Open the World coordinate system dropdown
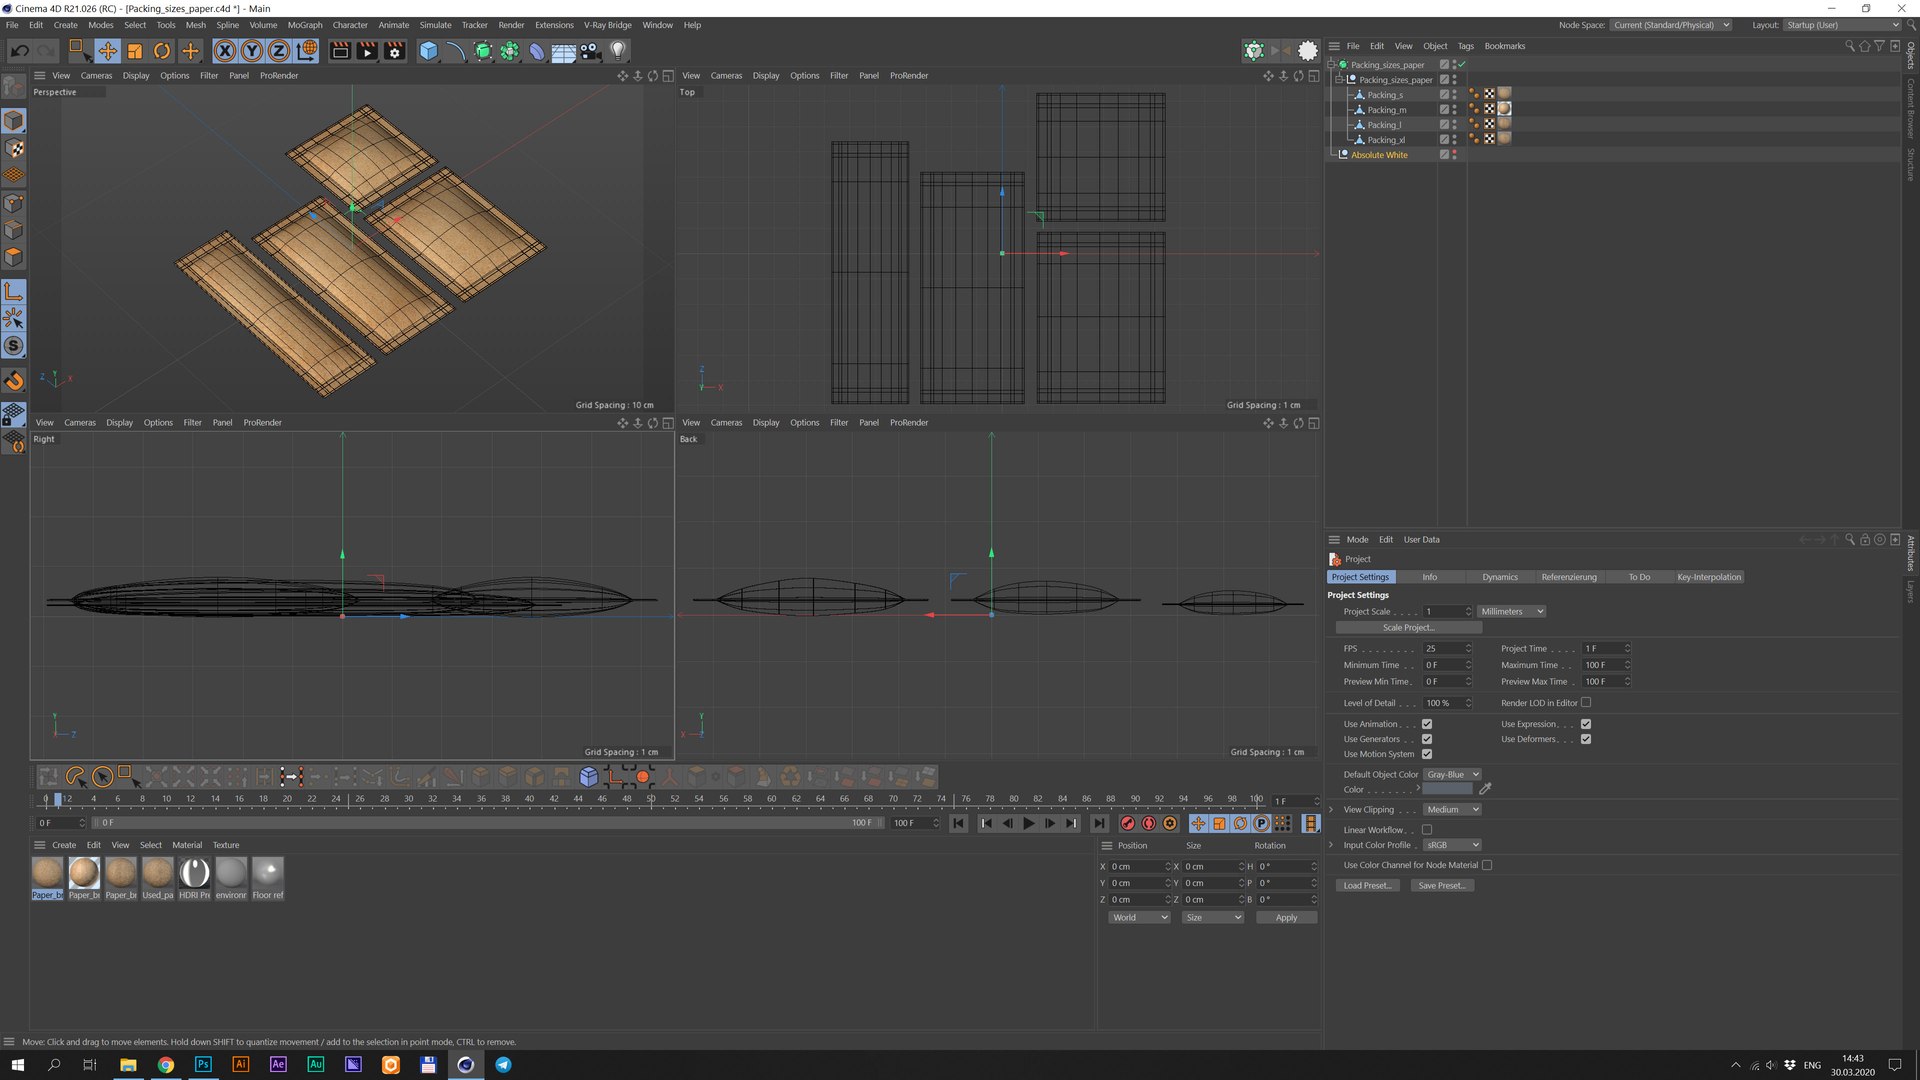Viewport: 1920px width, 1080px height. (x=1138, y=917)
